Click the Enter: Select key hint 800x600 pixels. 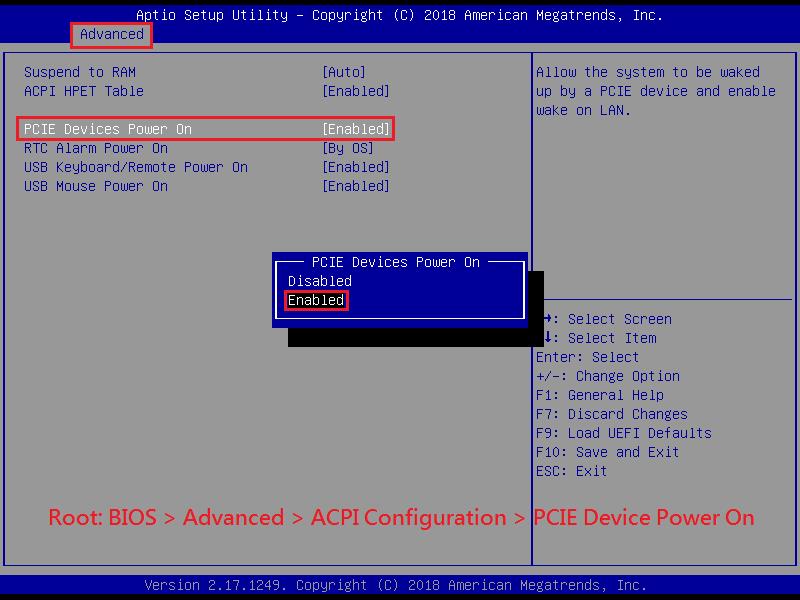587,357
